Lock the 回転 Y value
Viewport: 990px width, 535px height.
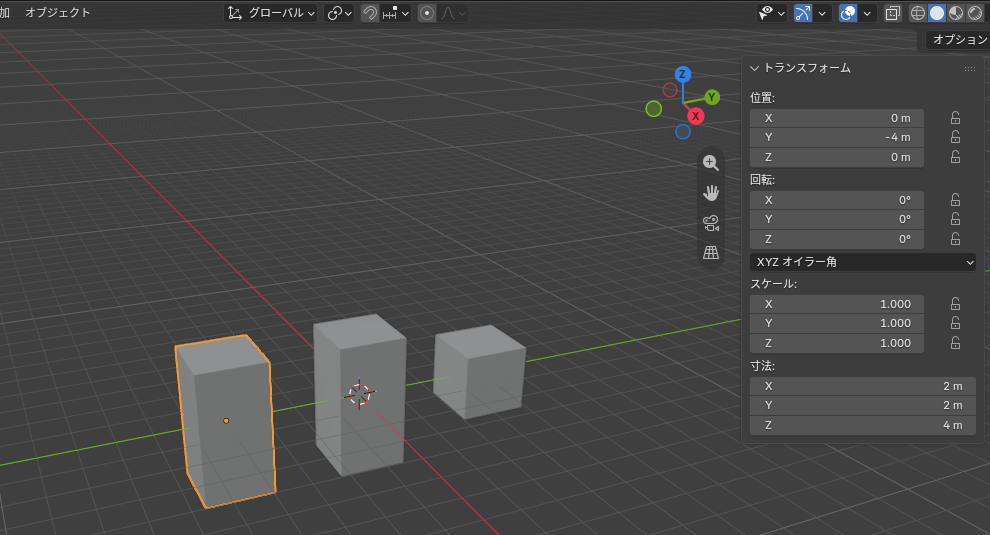955,219
